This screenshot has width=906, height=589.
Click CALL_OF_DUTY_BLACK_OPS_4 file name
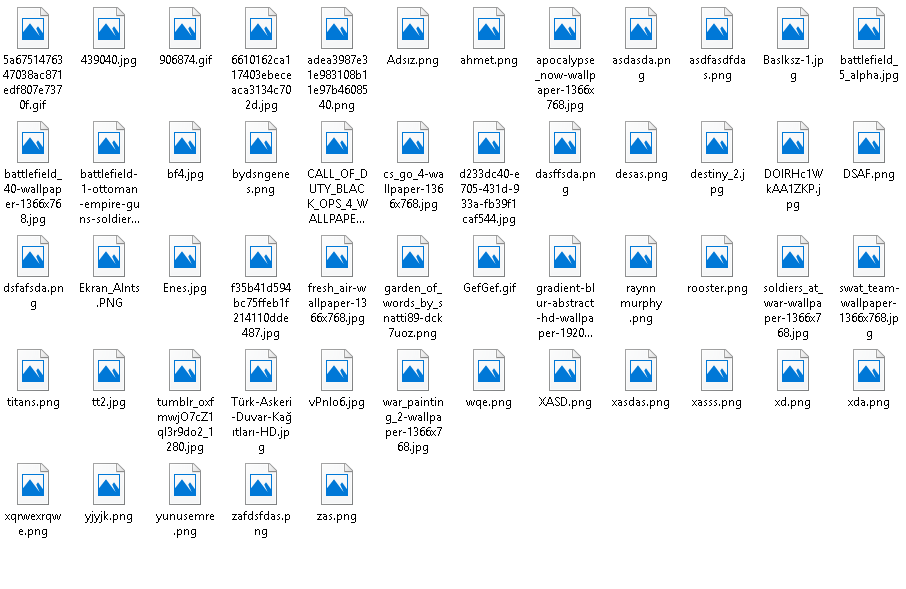coord(337,196)
